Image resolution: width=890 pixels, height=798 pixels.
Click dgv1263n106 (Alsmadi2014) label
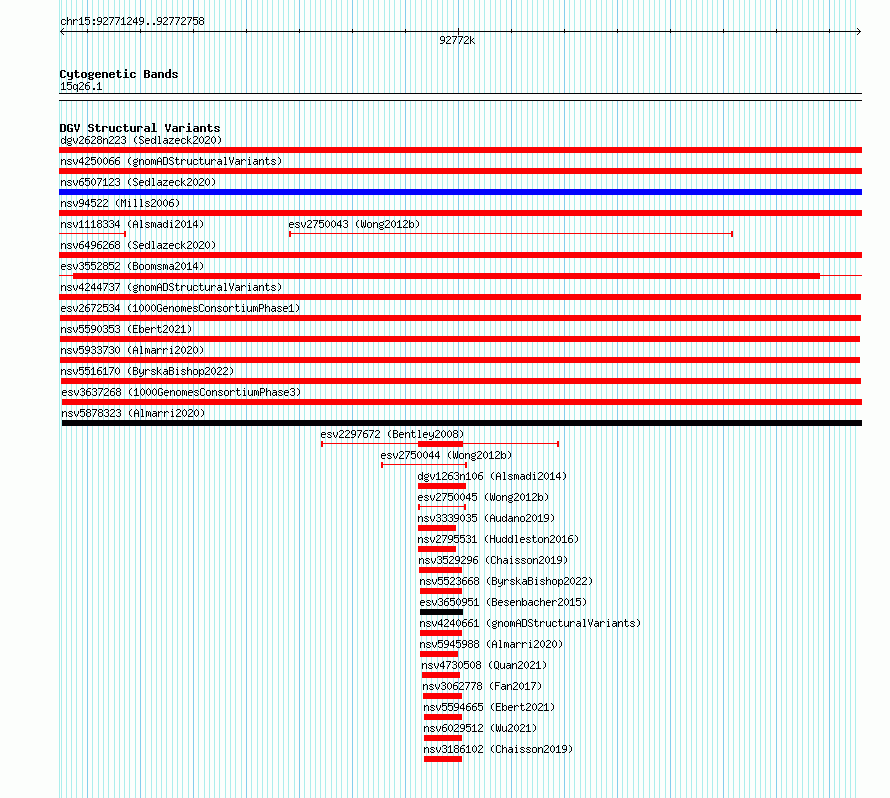492,476
